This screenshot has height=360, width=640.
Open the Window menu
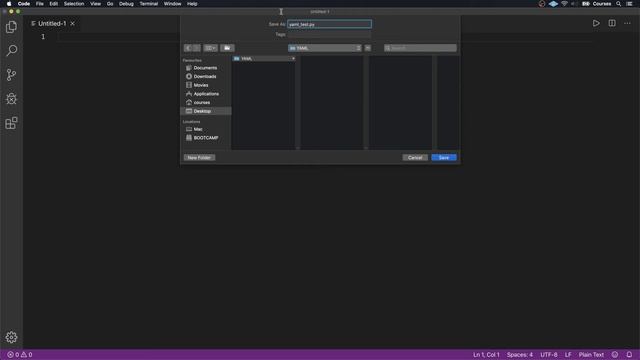pos(173,4)
